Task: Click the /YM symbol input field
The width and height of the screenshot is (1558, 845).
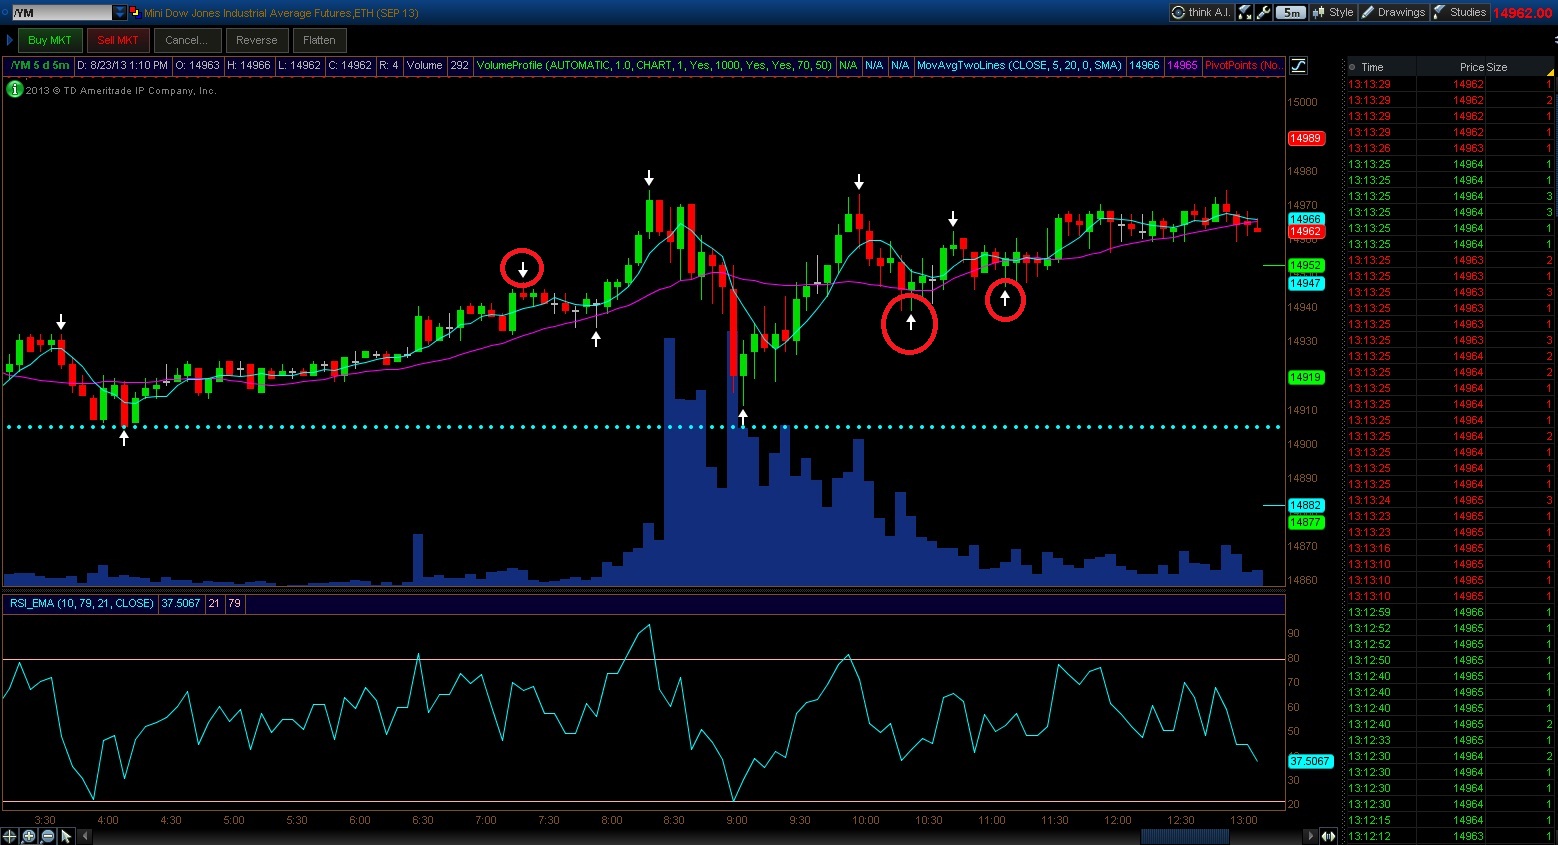Action: point(62,13)
